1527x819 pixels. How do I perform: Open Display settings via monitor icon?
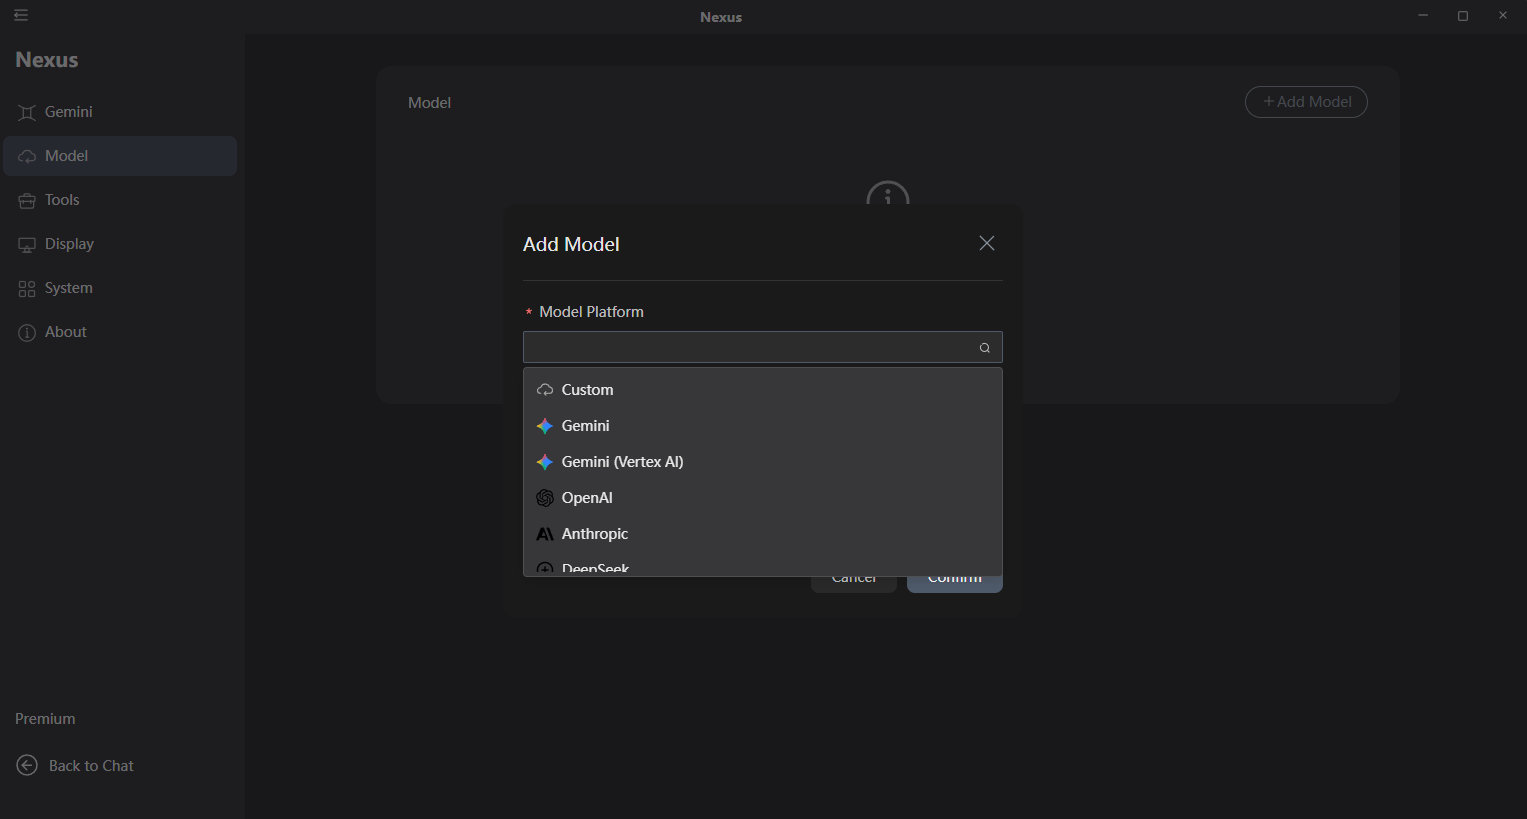[26, 243]
